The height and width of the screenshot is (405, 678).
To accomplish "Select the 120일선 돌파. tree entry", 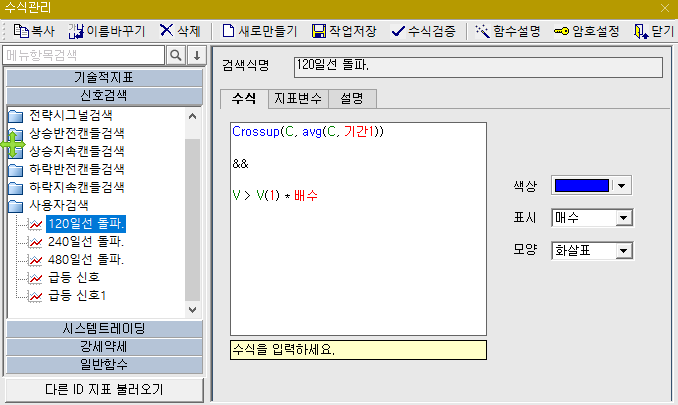I will (86, 224).
